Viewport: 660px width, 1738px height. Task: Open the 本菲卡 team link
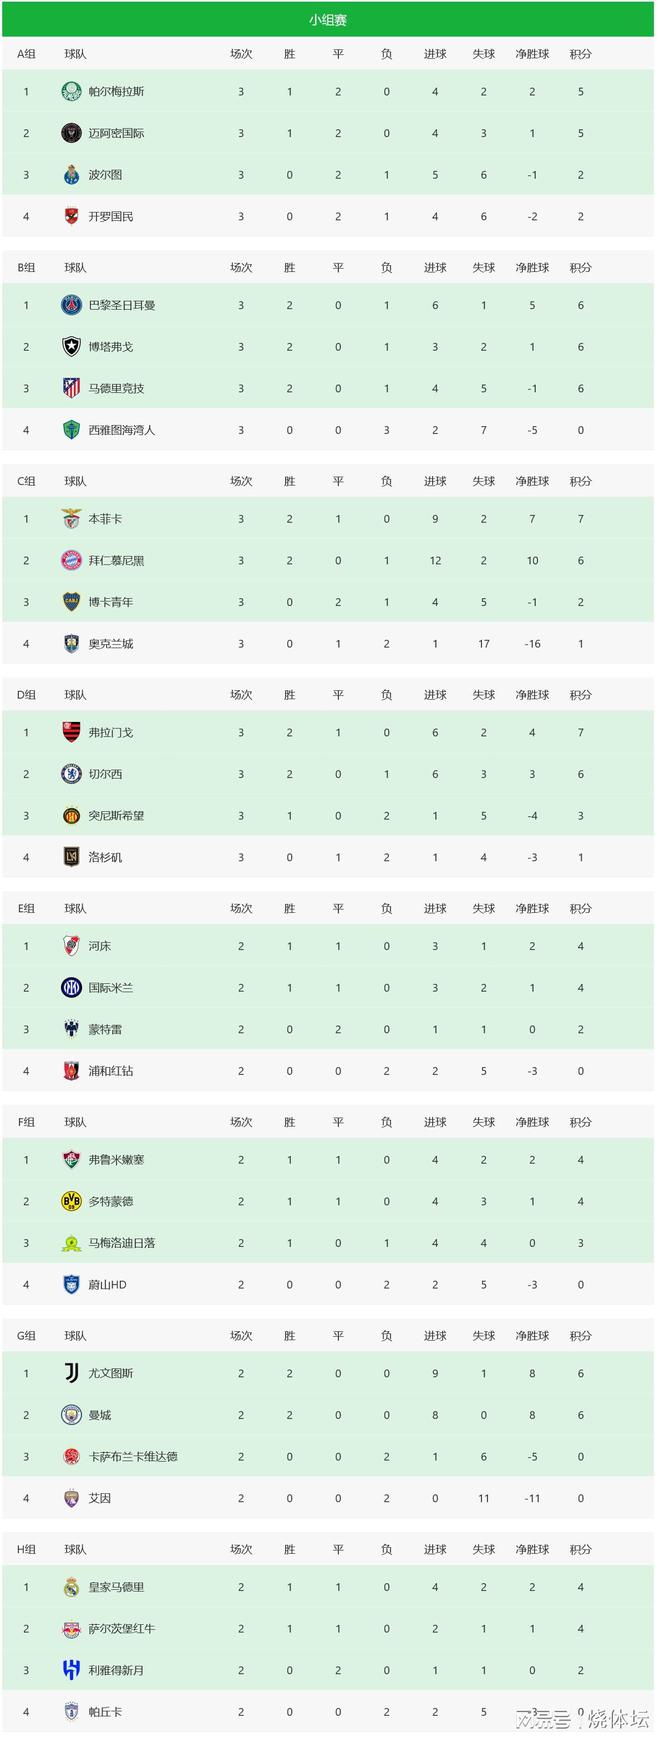tap(105, 519)
